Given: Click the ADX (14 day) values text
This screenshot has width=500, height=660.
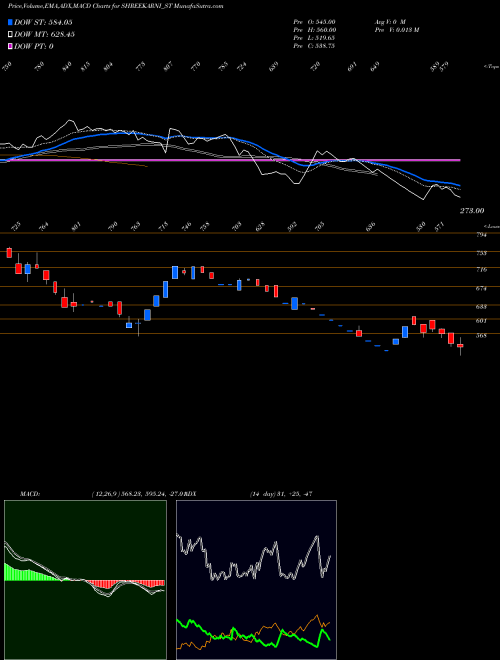Looking at the screenshot, I should 280,494.
